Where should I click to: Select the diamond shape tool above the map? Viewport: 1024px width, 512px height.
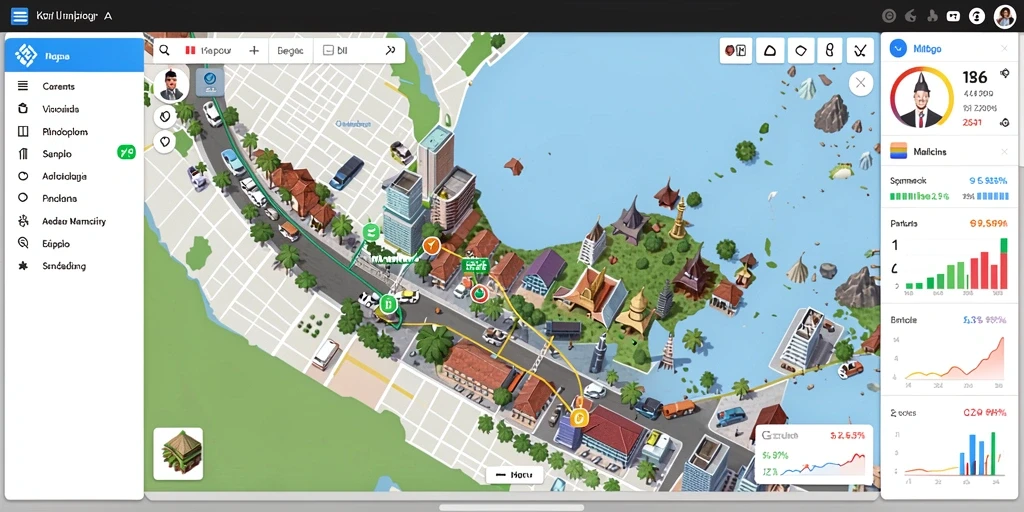801,50
